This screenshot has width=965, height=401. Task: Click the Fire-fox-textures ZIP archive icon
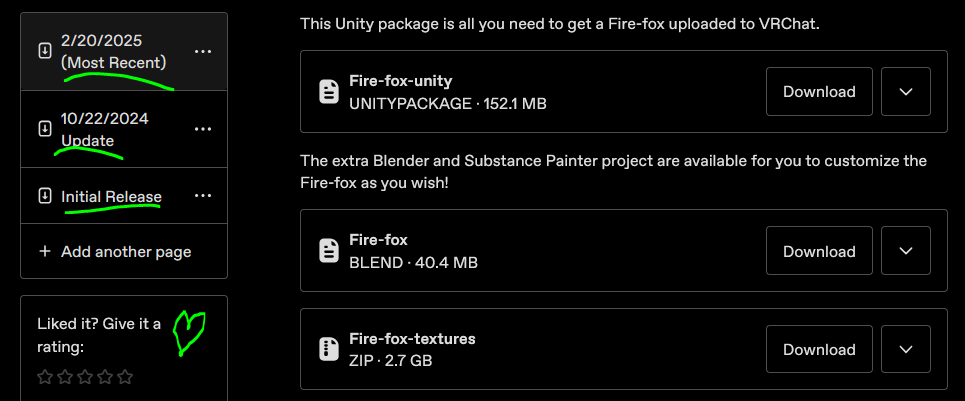pyautogui.click(x=328, y=349)
